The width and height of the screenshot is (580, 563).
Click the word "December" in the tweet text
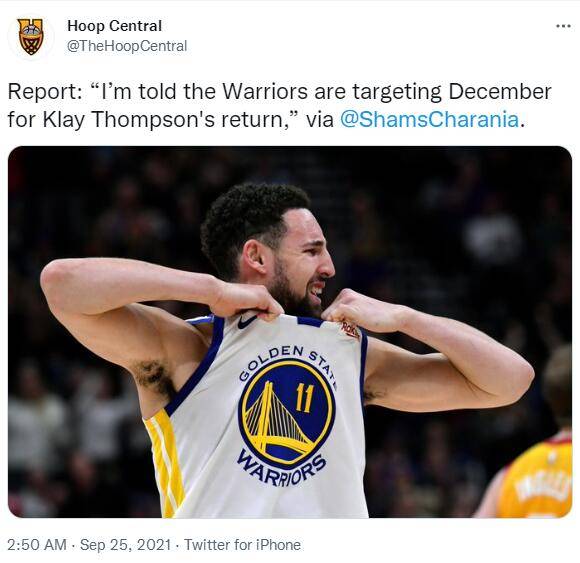tap(500, 91)
